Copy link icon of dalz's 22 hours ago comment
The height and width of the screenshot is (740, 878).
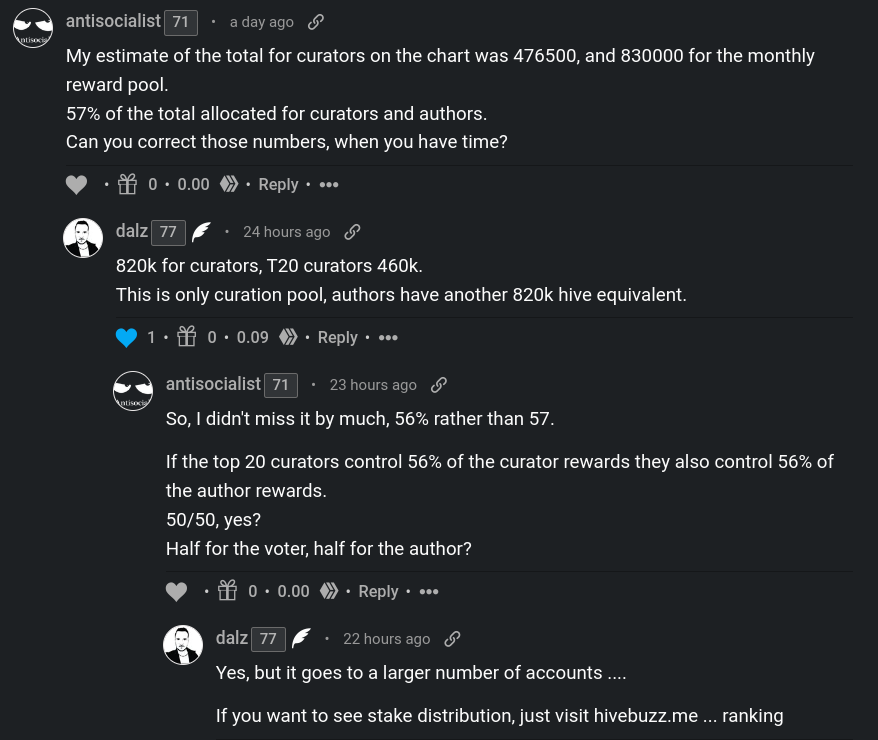point(452,639)
